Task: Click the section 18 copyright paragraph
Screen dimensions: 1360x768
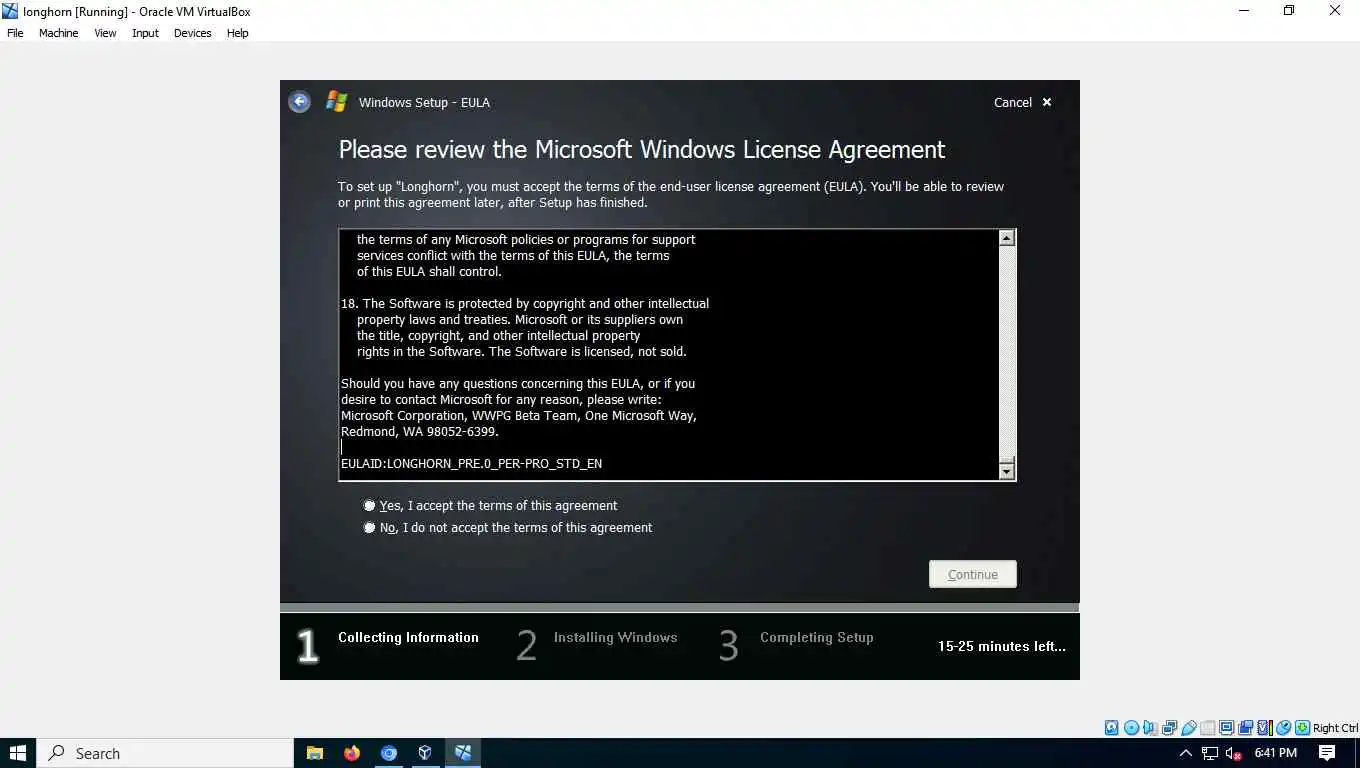Action: click(525, 328)
